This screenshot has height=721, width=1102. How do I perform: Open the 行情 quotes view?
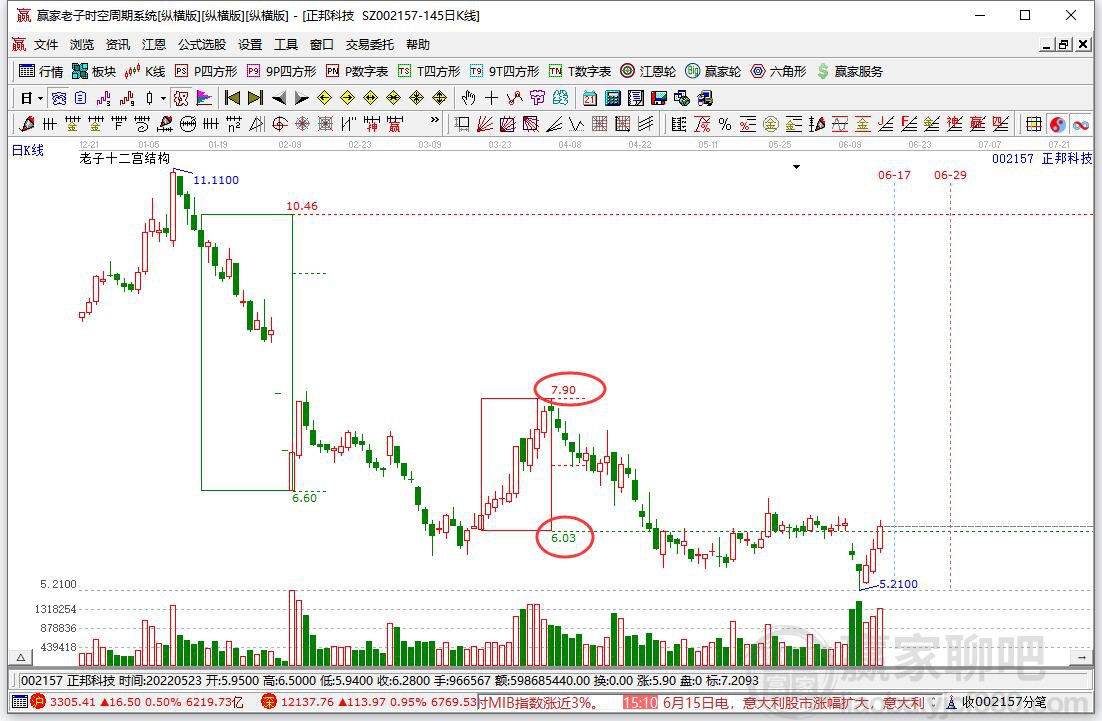click(41, 71)
